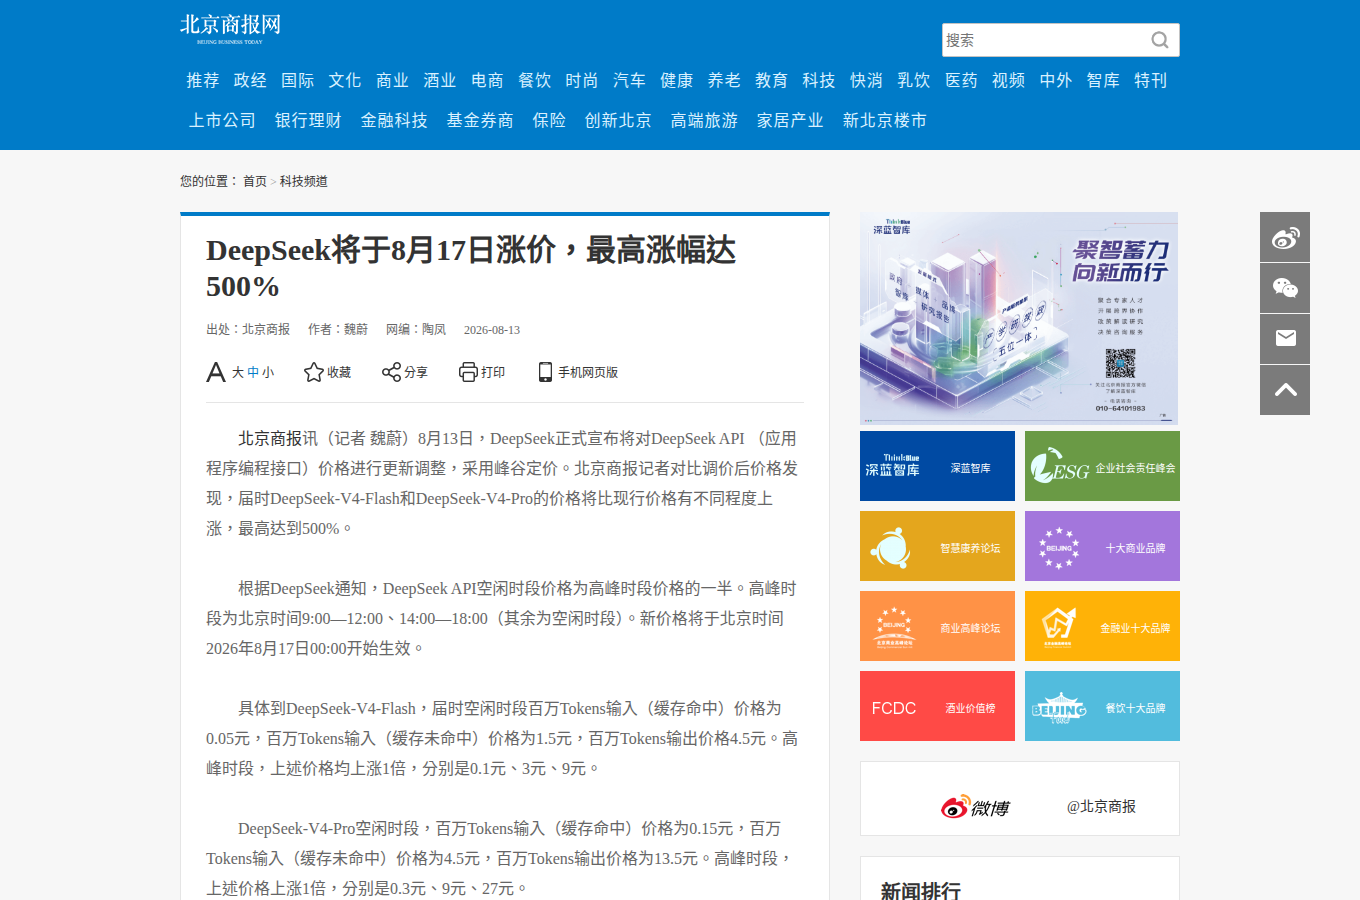Open the 高端旅游 sub-navigation link
Screen dimensions: 1360x900
point(704,120)
